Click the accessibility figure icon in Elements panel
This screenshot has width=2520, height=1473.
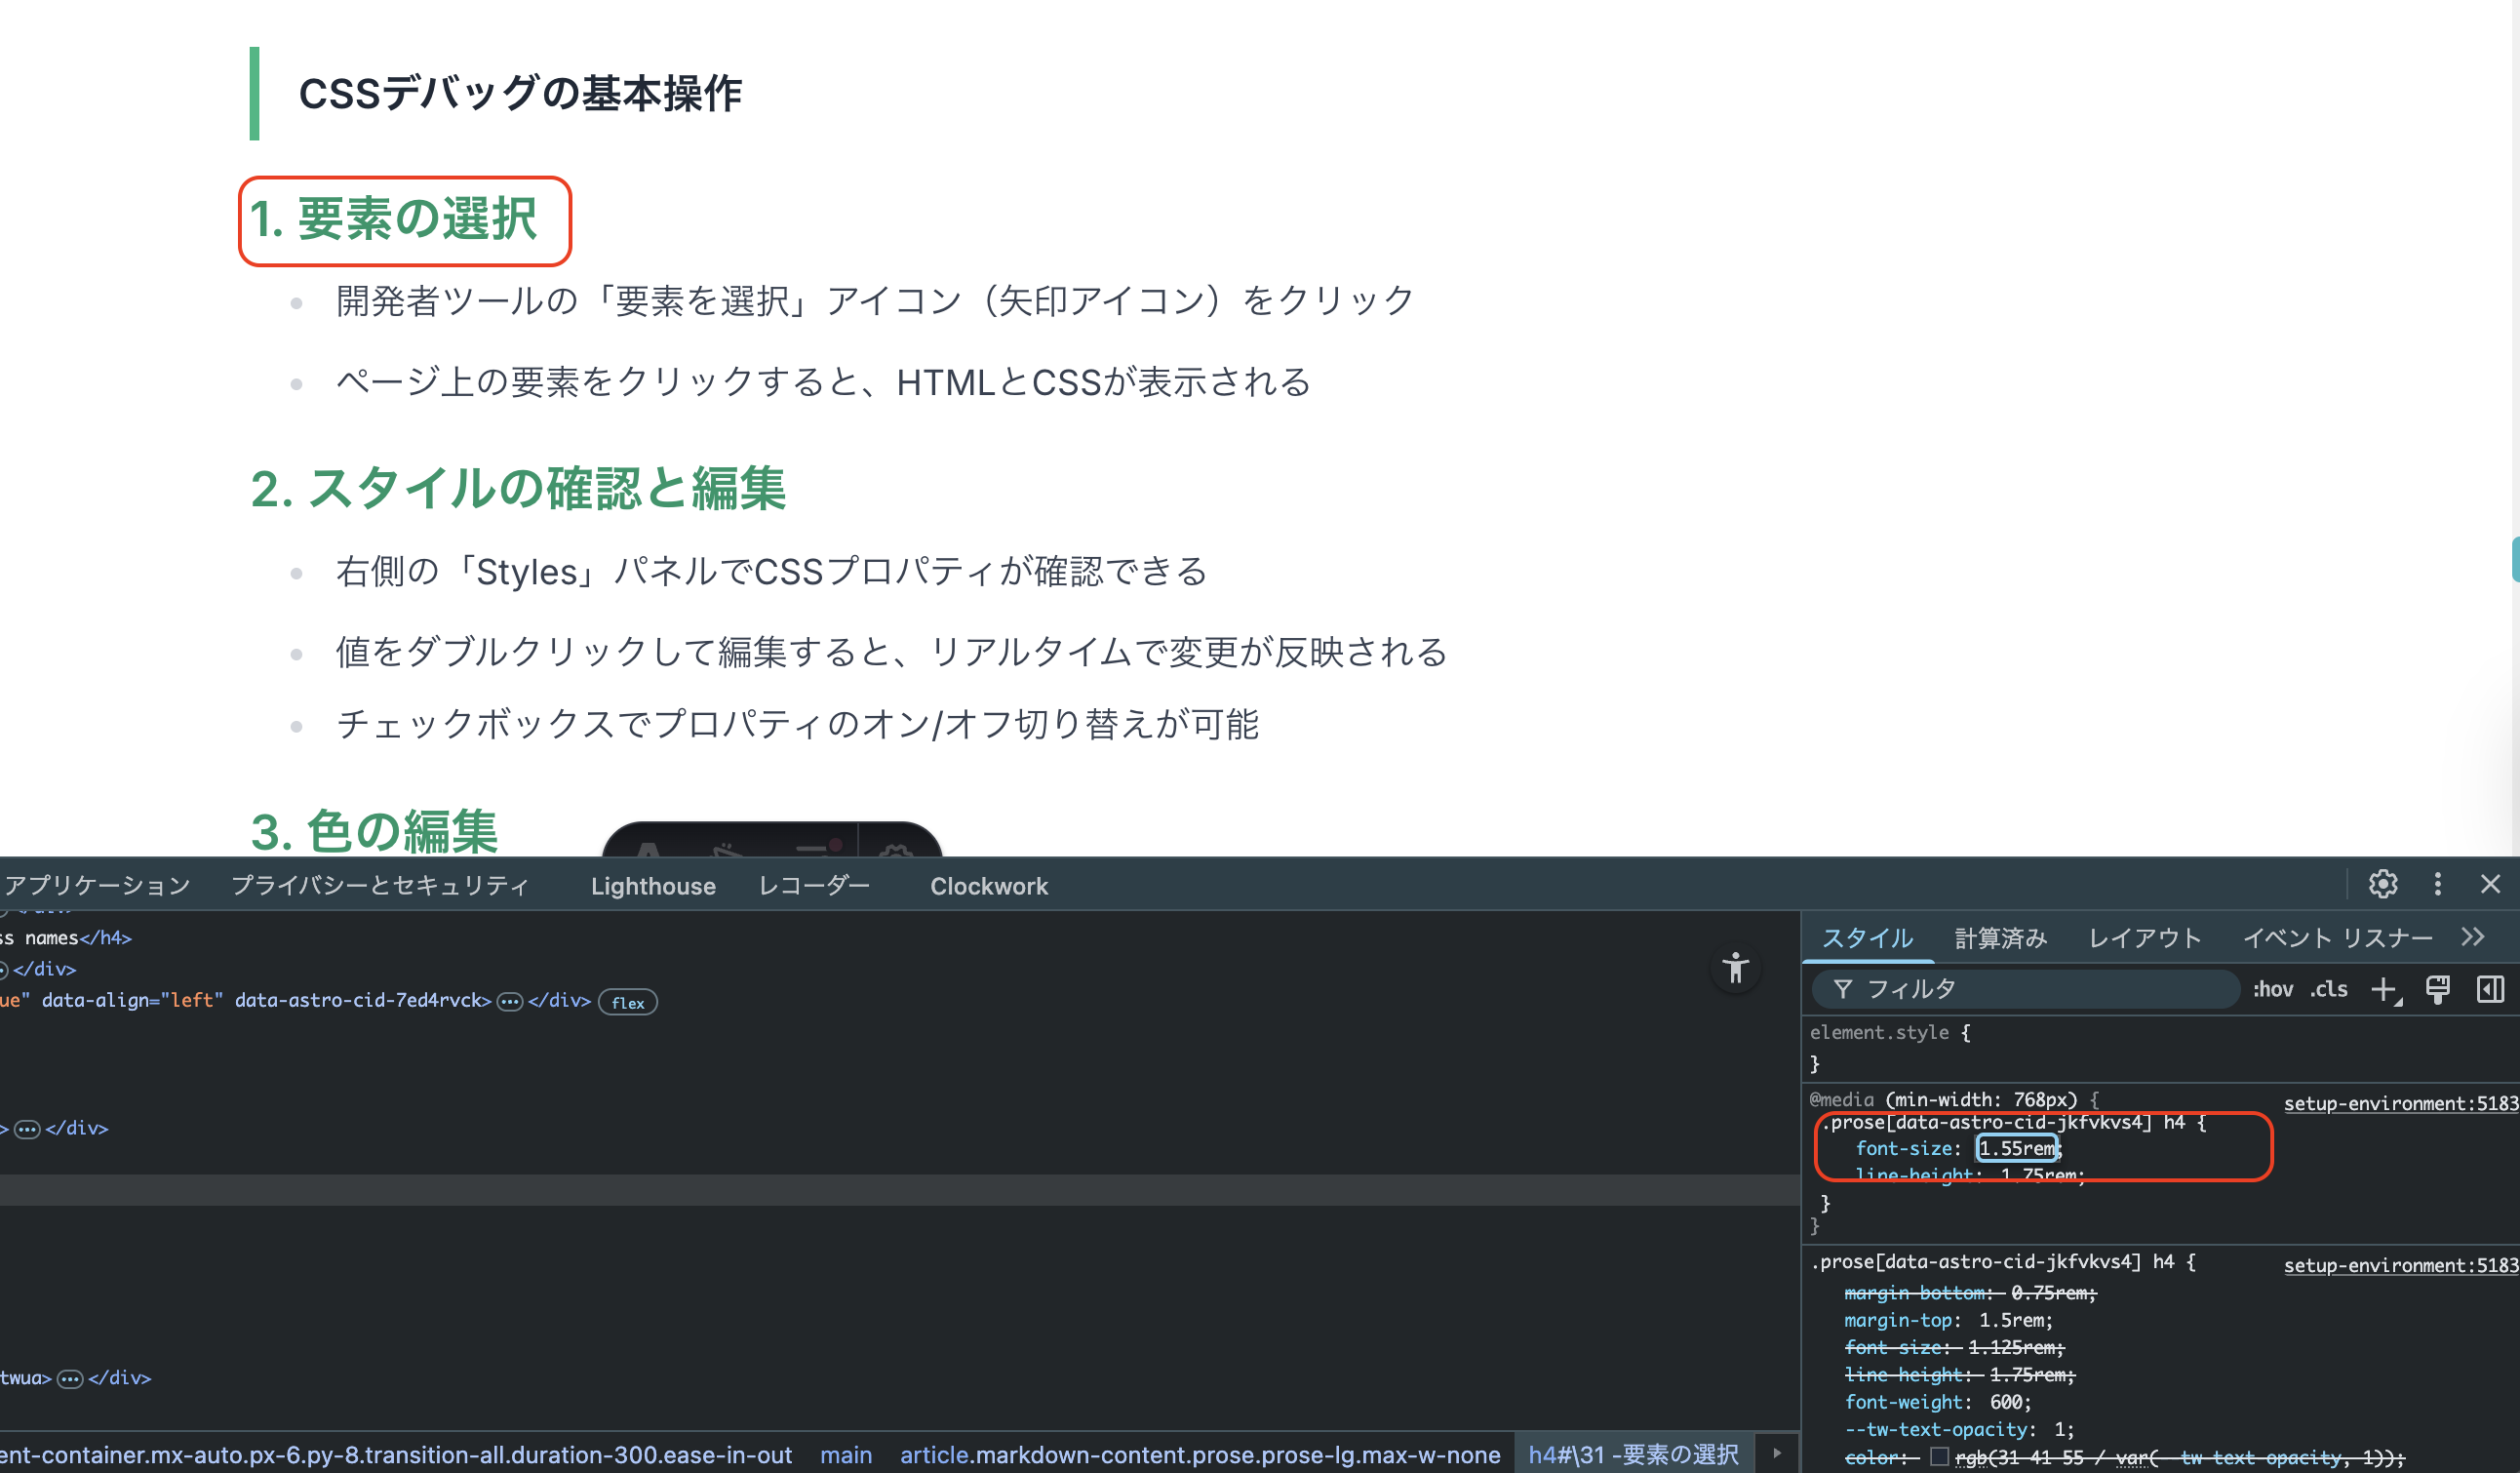pyautogui.click(x=1736, y=968)
